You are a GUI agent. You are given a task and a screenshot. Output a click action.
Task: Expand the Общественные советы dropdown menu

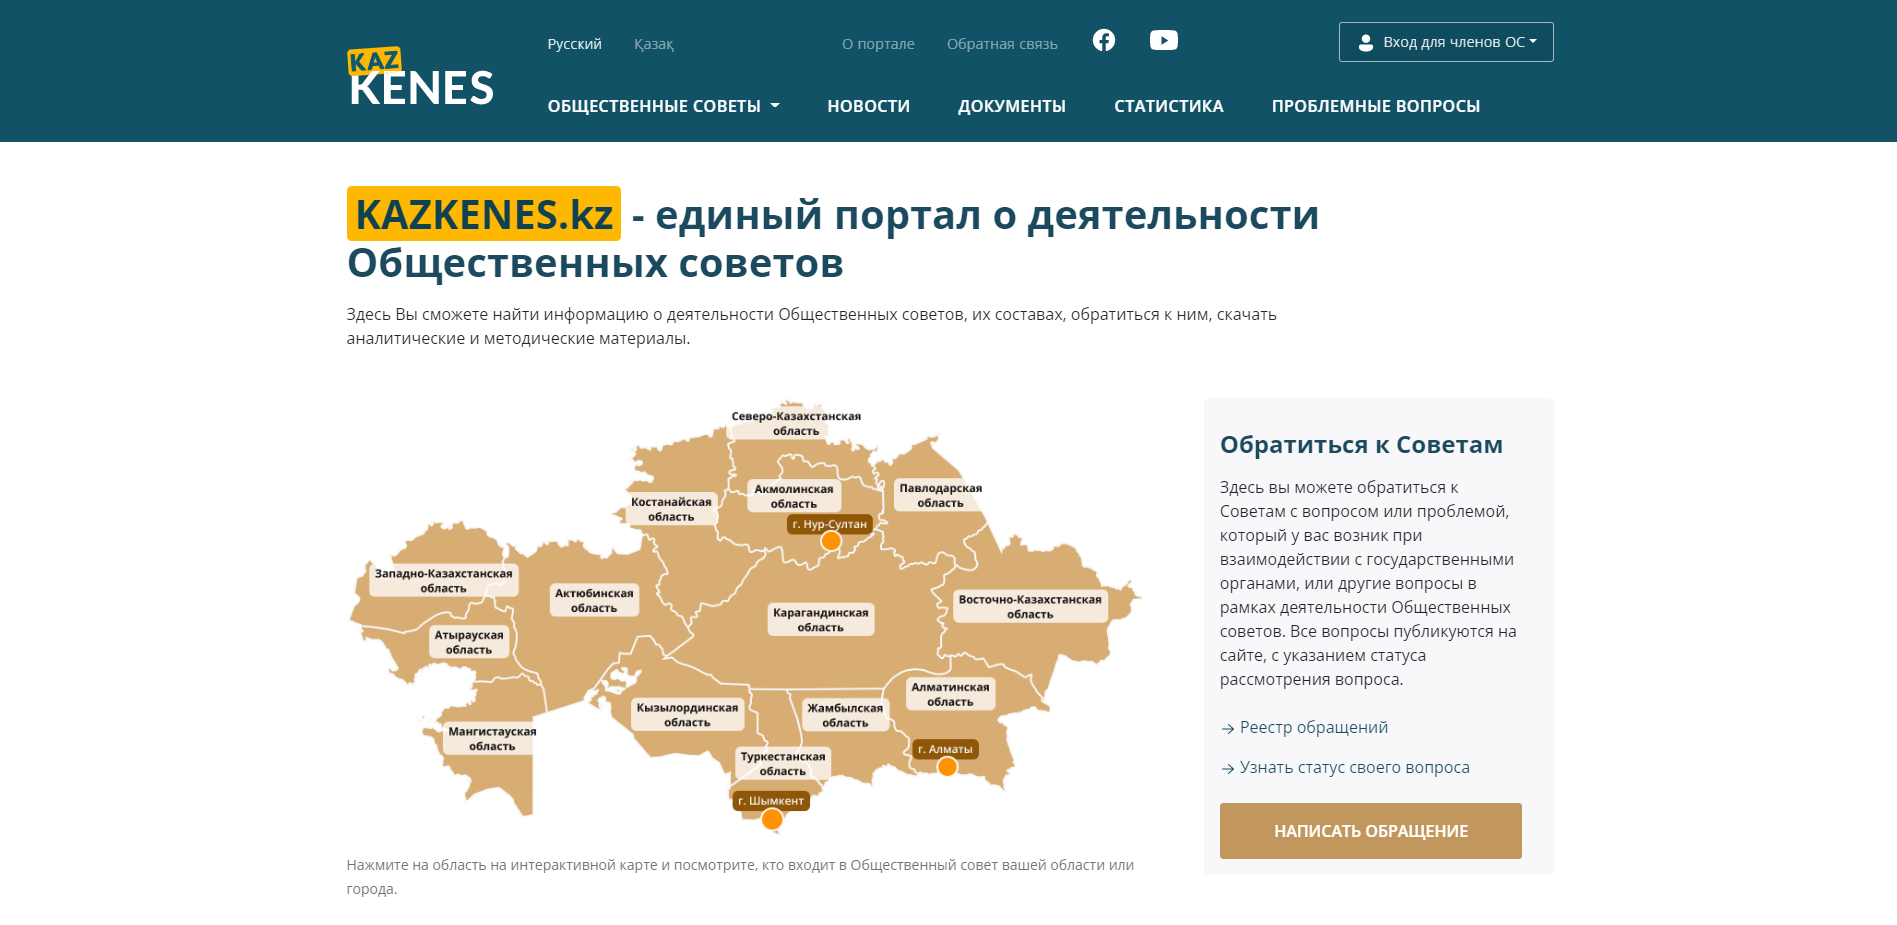pos(663,106)
